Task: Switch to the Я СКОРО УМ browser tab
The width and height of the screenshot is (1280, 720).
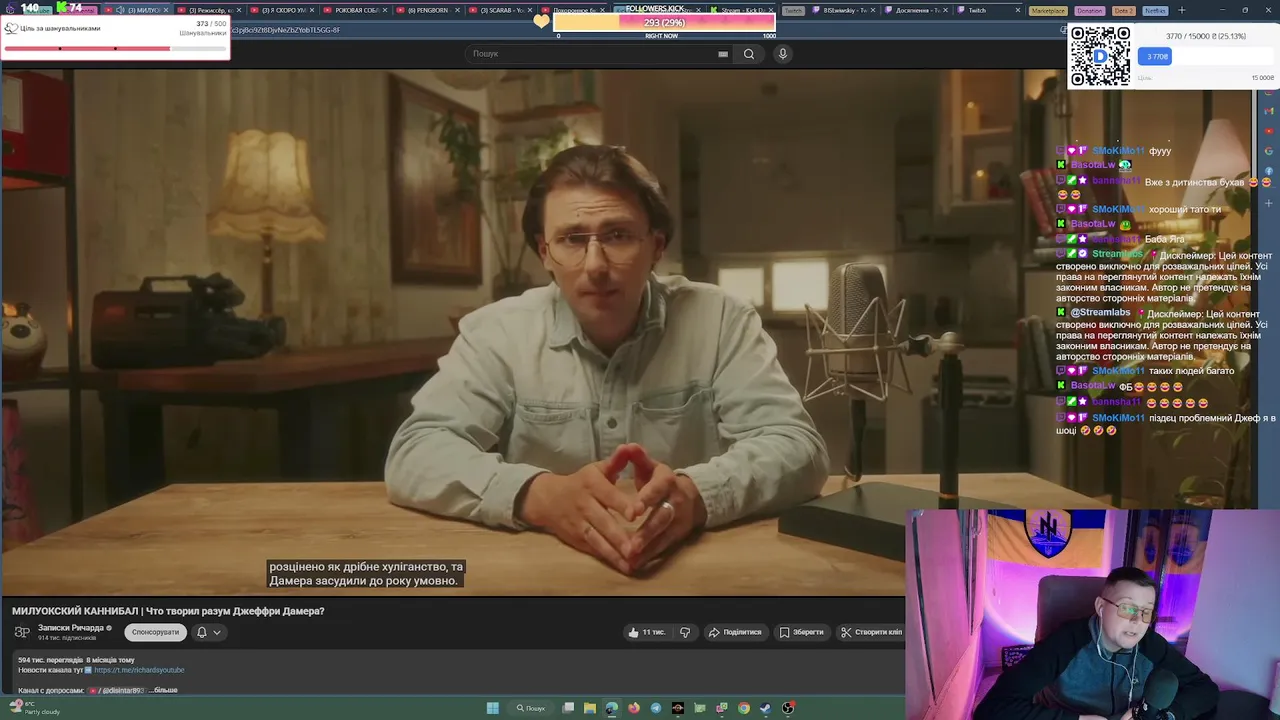Action: click(284, 10)
